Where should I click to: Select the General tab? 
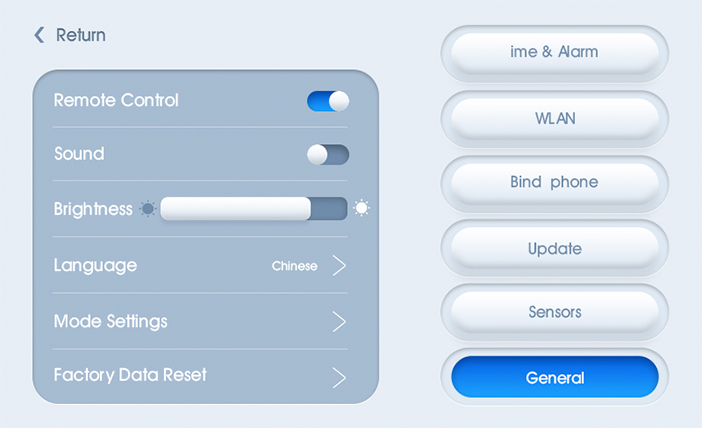tap(554, 378)
